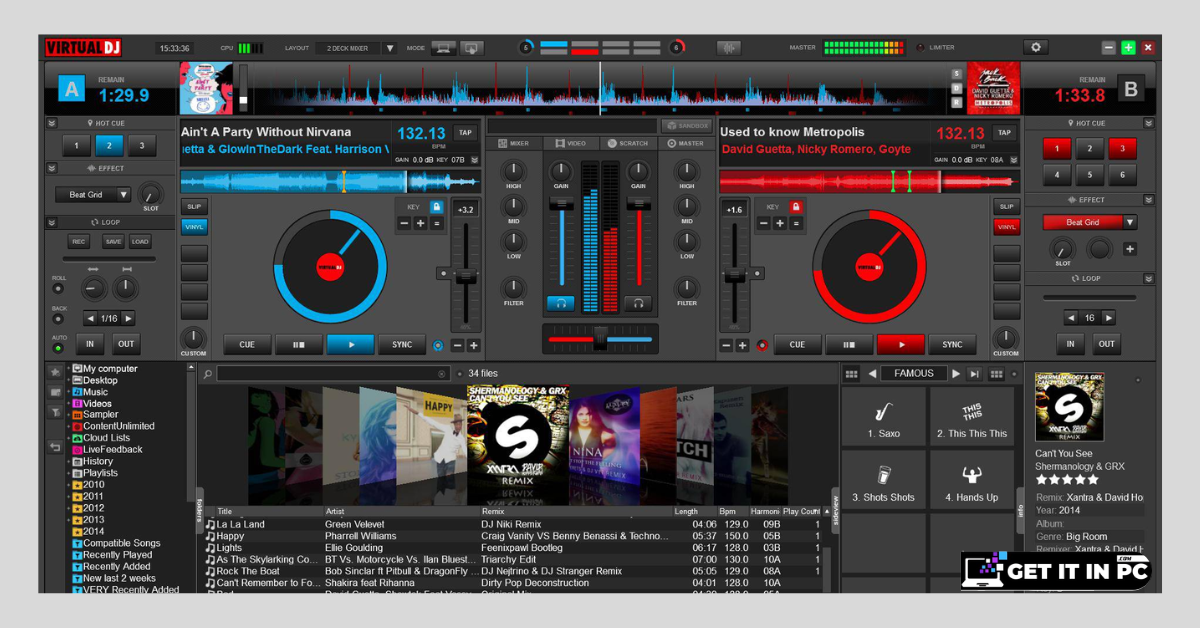
Task: Toggle the SANDBOX button
Action: [687, 126]
